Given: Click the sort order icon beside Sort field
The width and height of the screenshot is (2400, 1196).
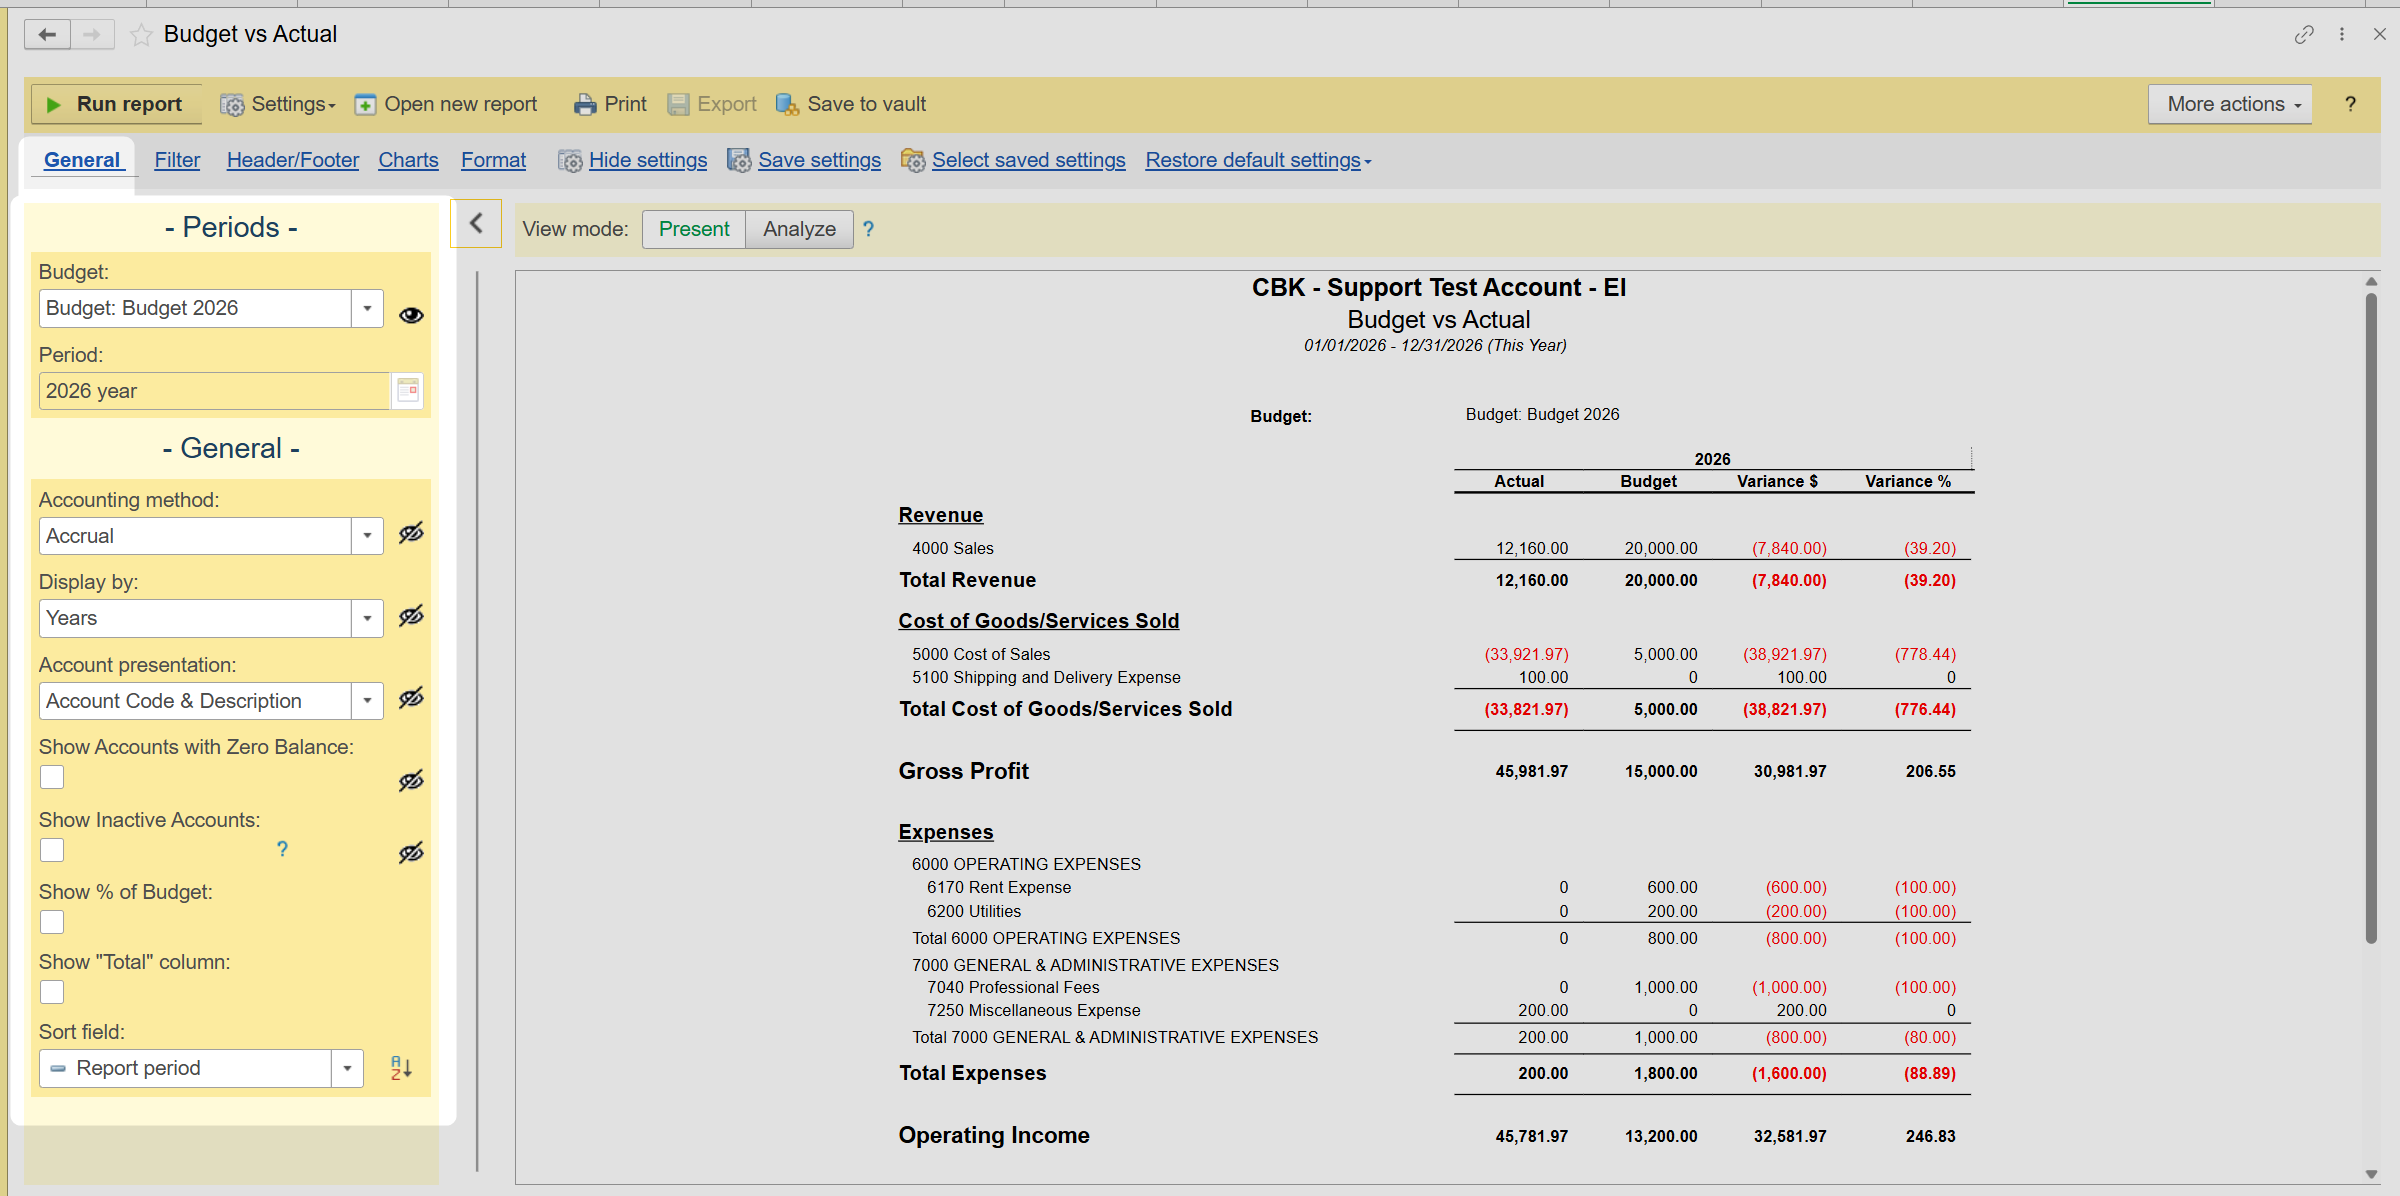Looking at the screenshot, I should pyautogui.click(x=401, y=1068).
